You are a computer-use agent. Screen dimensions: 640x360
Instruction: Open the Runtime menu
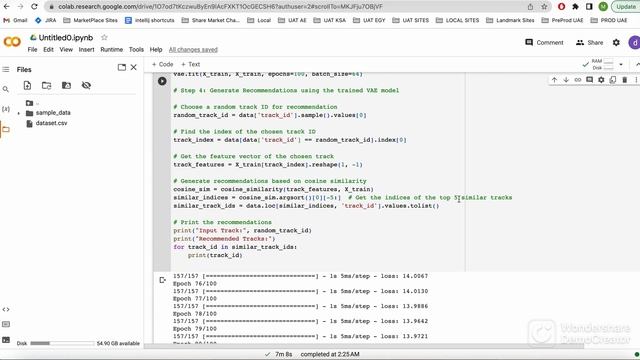(111, 49)
